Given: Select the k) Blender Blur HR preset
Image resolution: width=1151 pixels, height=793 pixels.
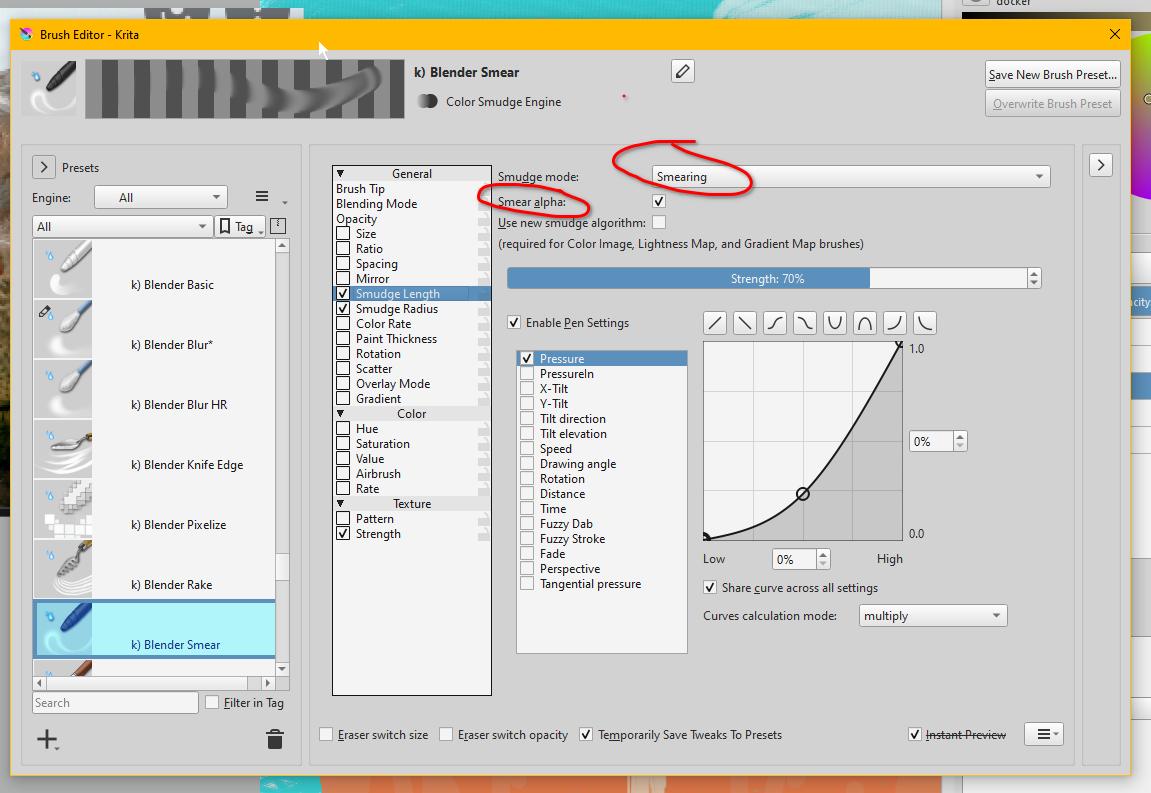Looking at the screenshot, I should coord(154,389).
